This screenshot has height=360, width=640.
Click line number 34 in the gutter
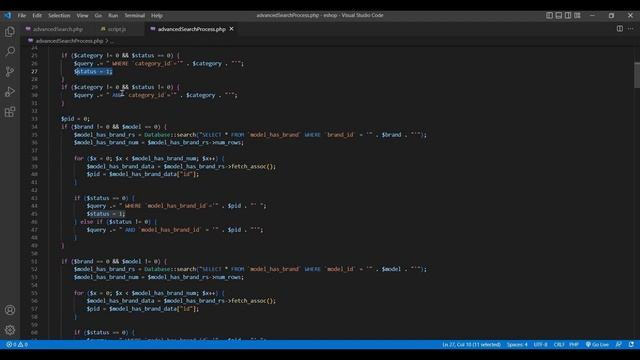[34, 127]
